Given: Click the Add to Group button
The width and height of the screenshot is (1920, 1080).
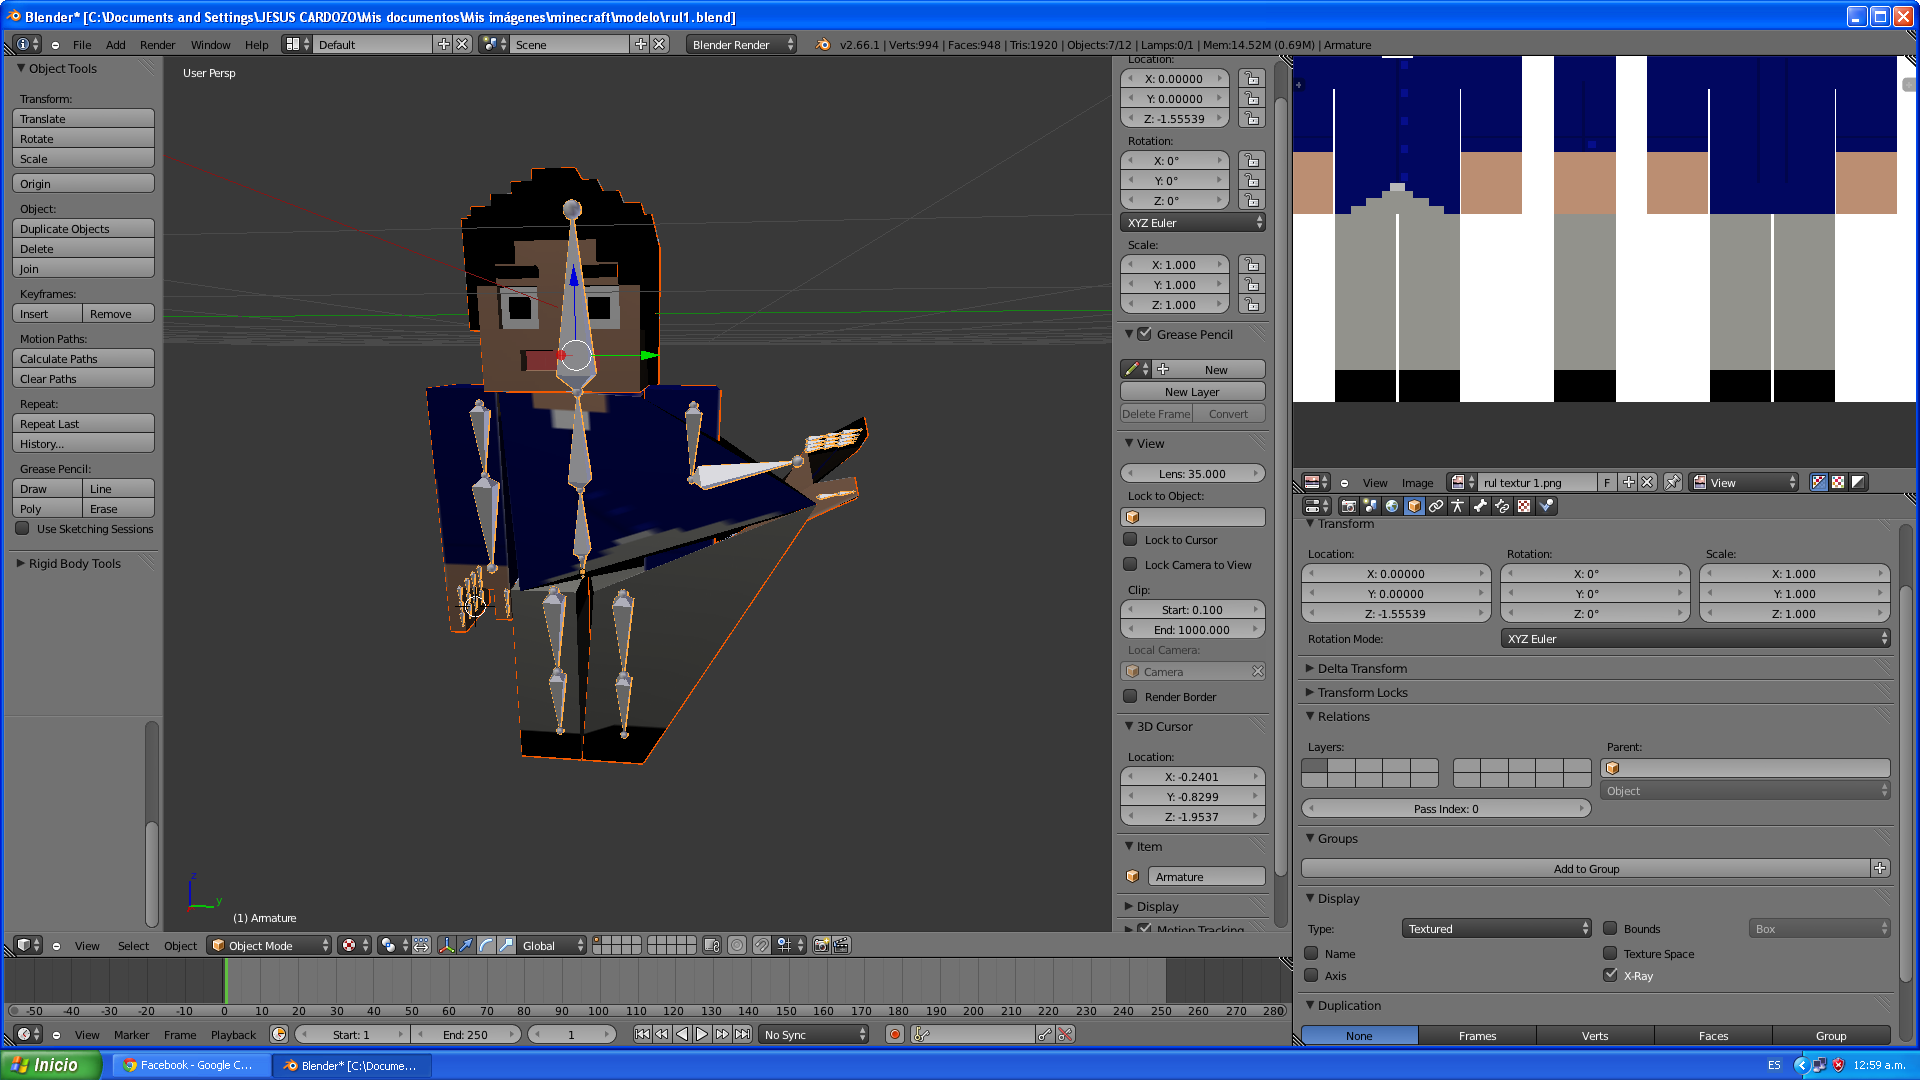Looking at the screenshot, I should click(1586, 869).
